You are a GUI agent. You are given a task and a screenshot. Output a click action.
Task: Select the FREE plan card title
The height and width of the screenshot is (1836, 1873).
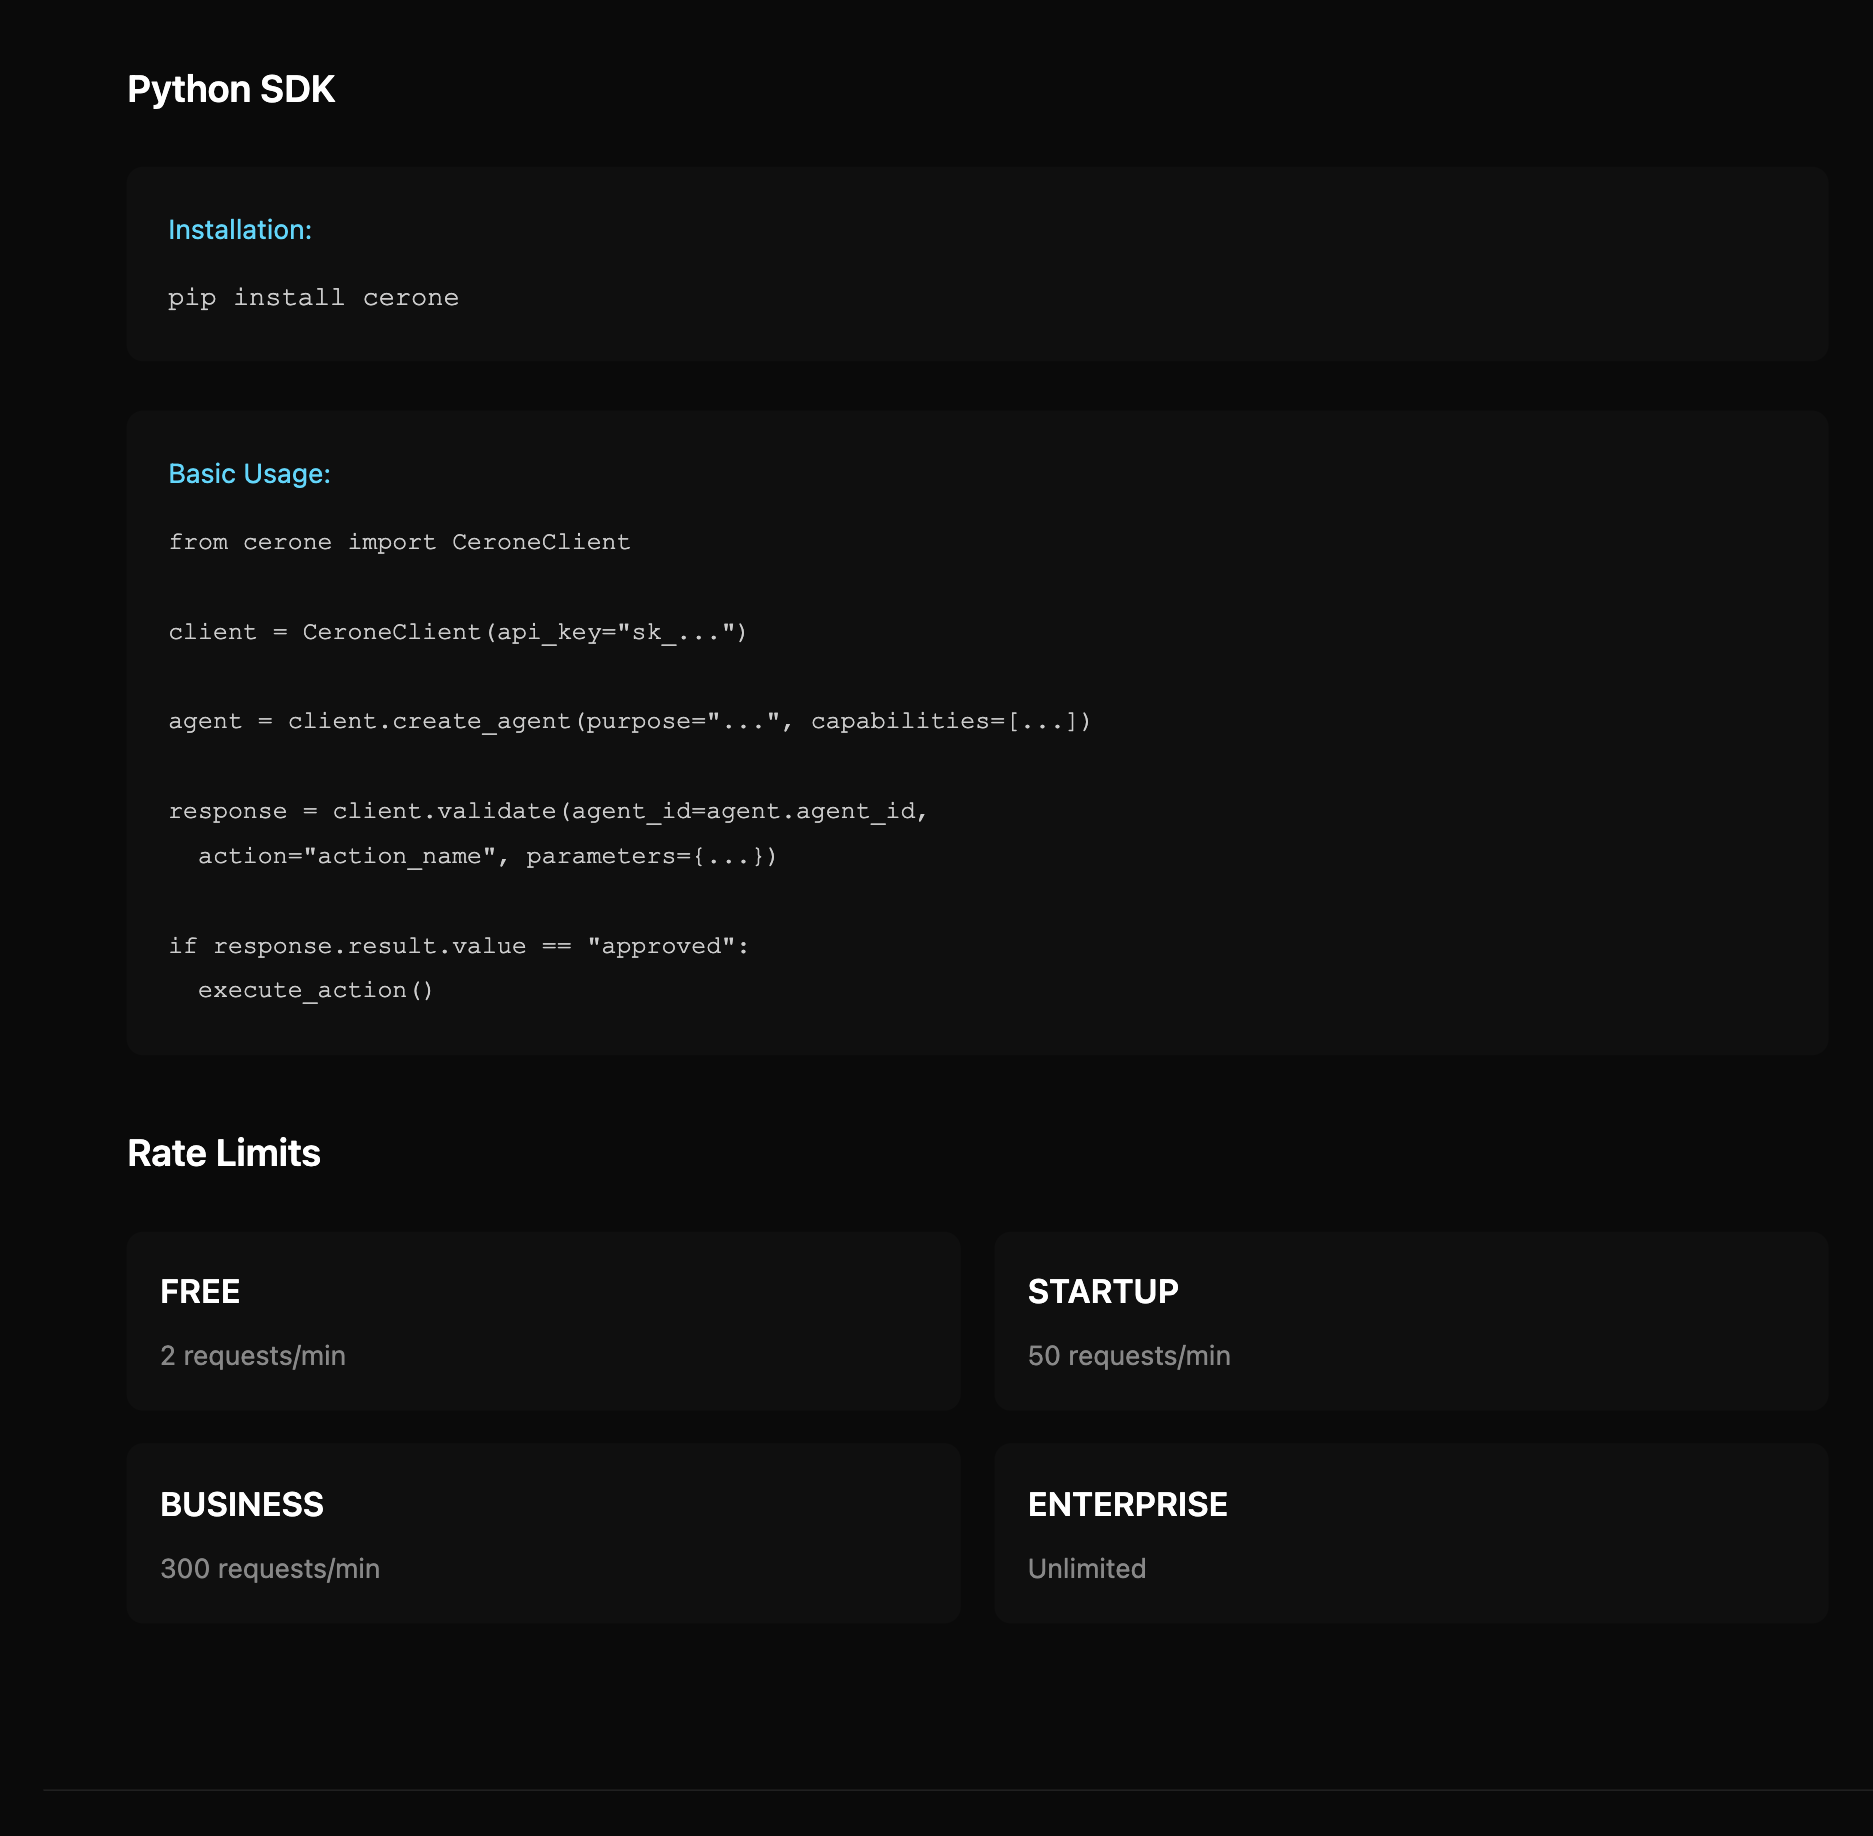pyautogui.click(x=200, y=1292)
